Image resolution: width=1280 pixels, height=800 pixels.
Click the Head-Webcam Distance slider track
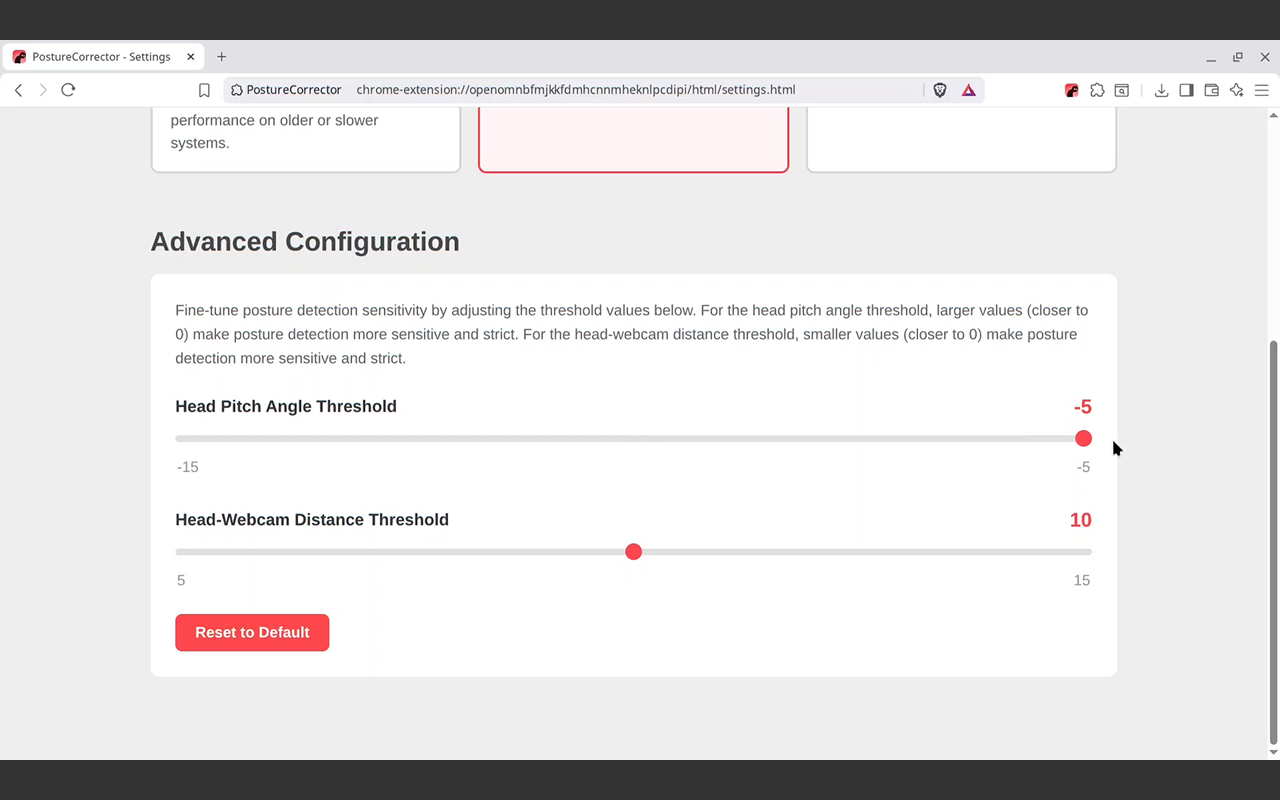click(633, 552)
